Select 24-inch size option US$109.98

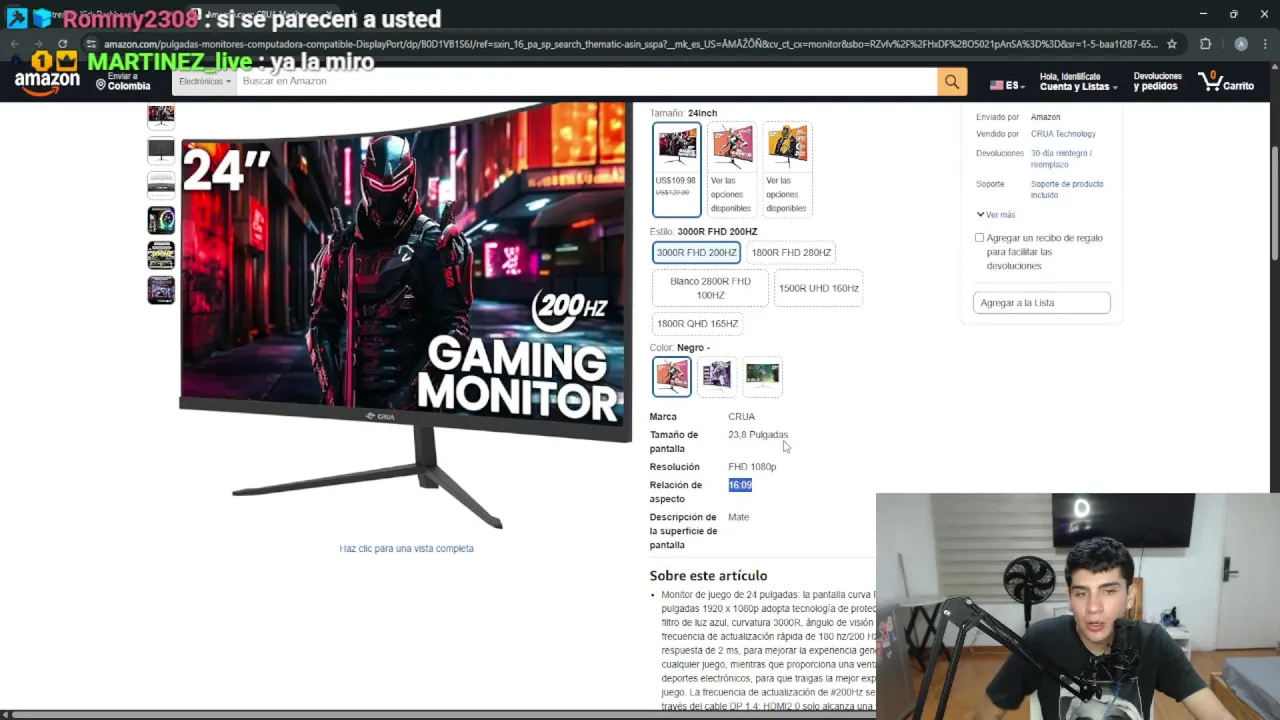(x=677, y=169)
